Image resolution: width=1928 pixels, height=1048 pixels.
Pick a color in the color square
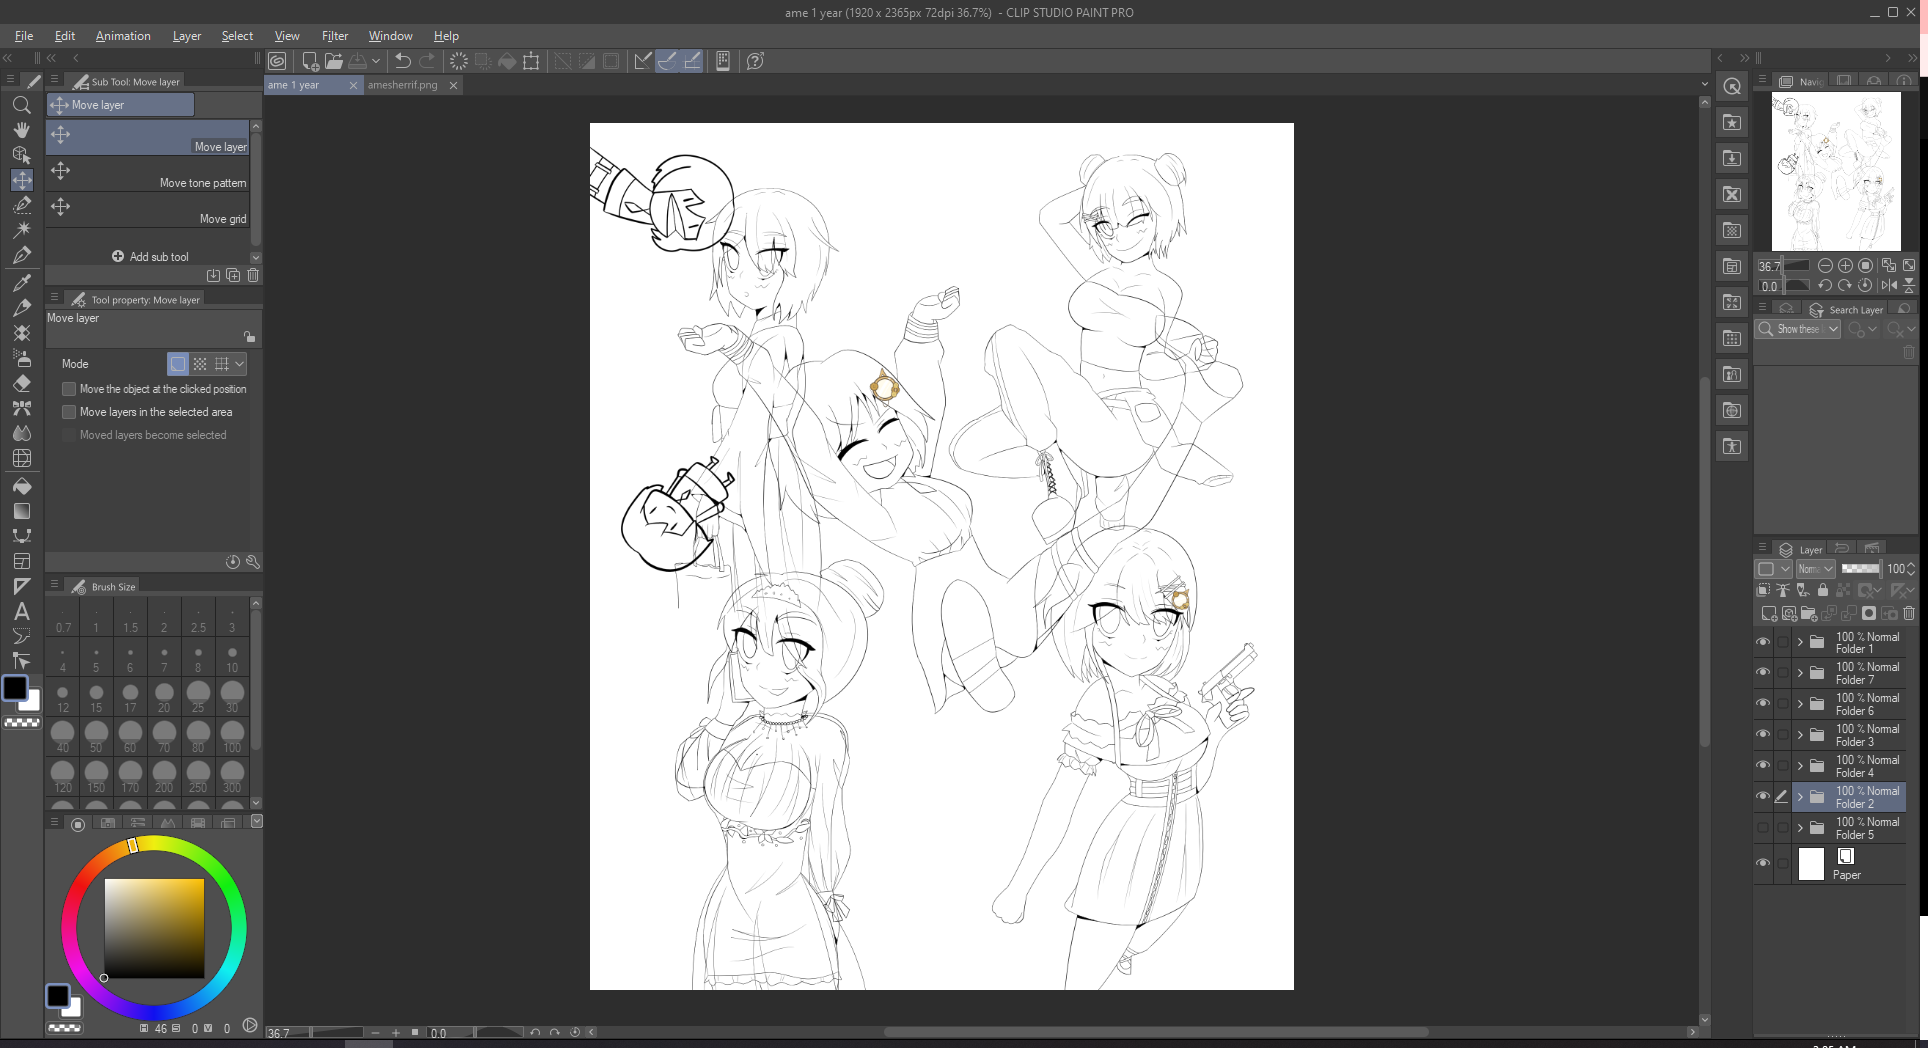pyautogui.click(x=154, y=928)
